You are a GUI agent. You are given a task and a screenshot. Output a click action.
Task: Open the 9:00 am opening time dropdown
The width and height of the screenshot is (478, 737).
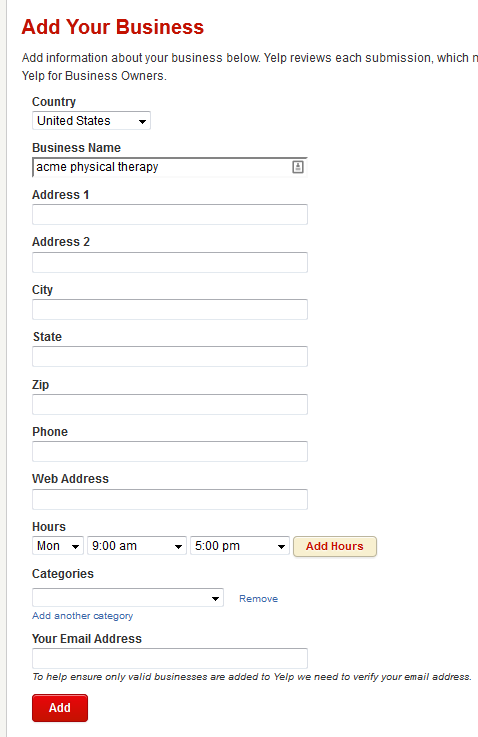(x=137, y=546)
